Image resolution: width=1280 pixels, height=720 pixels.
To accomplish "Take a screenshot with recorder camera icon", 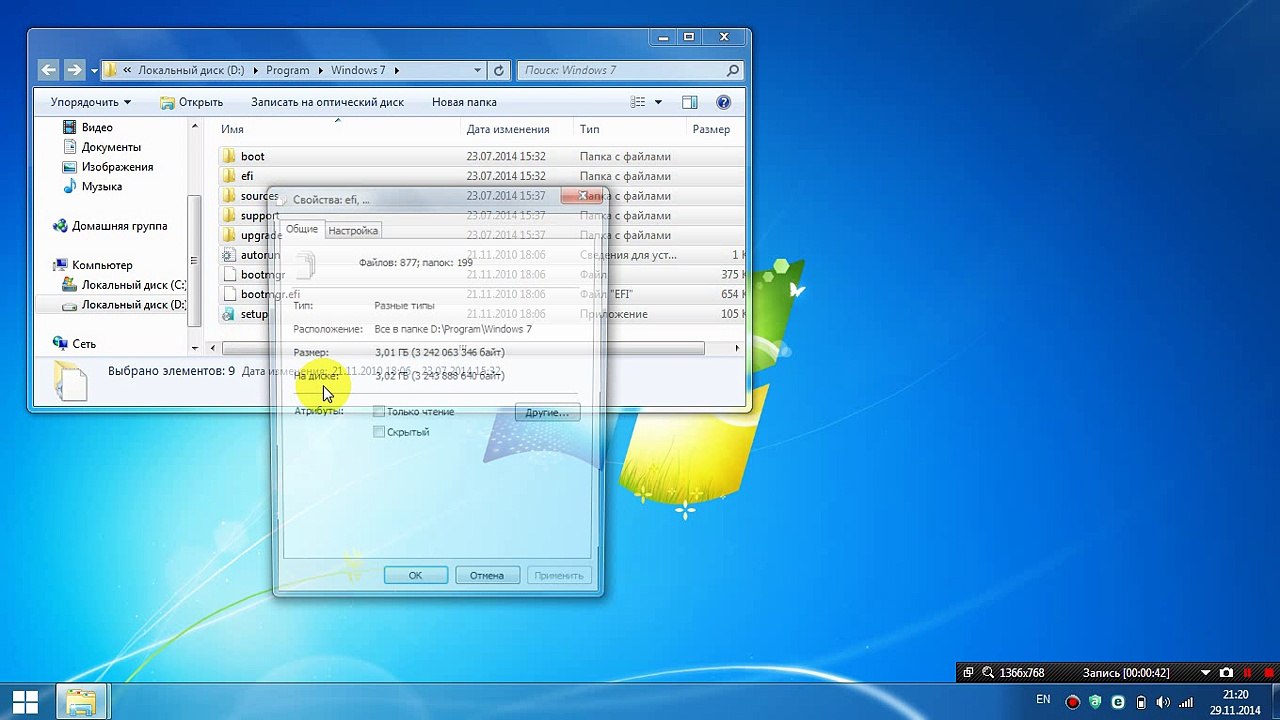I will [1226, 673].
